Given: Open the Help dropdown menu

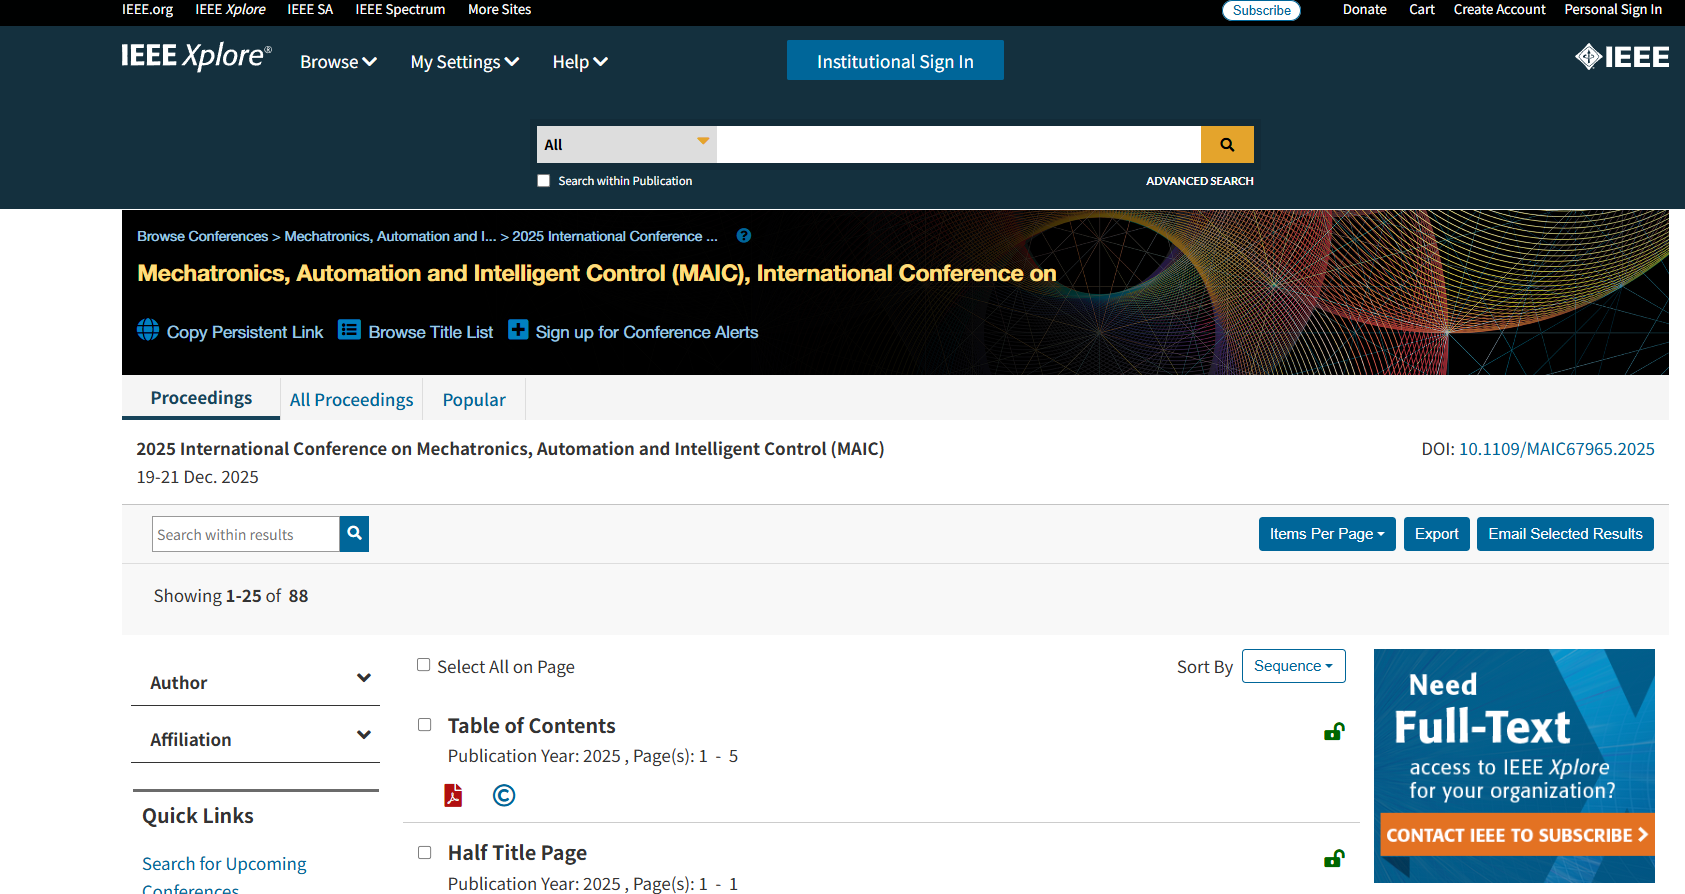Looking at the screenshot, I should coord(580,62).
